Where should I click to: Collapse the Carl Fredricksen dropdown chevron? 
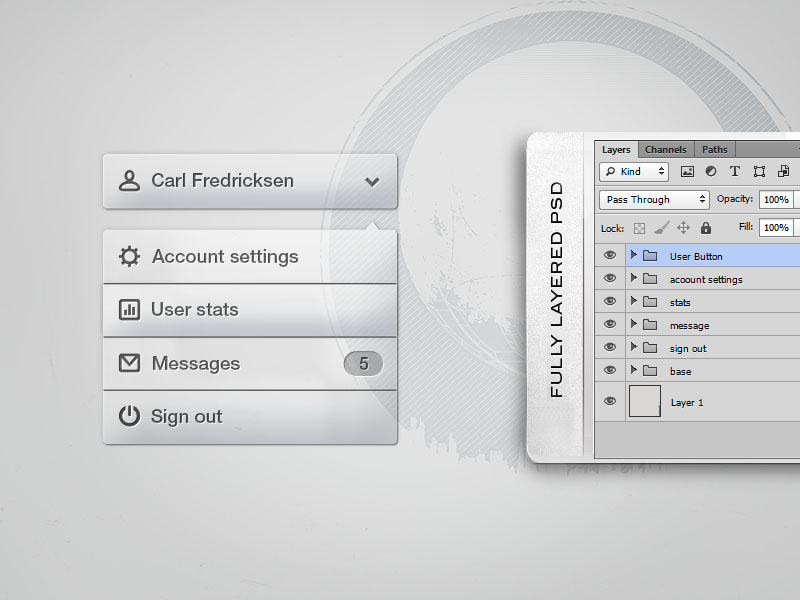pos(372,182)
